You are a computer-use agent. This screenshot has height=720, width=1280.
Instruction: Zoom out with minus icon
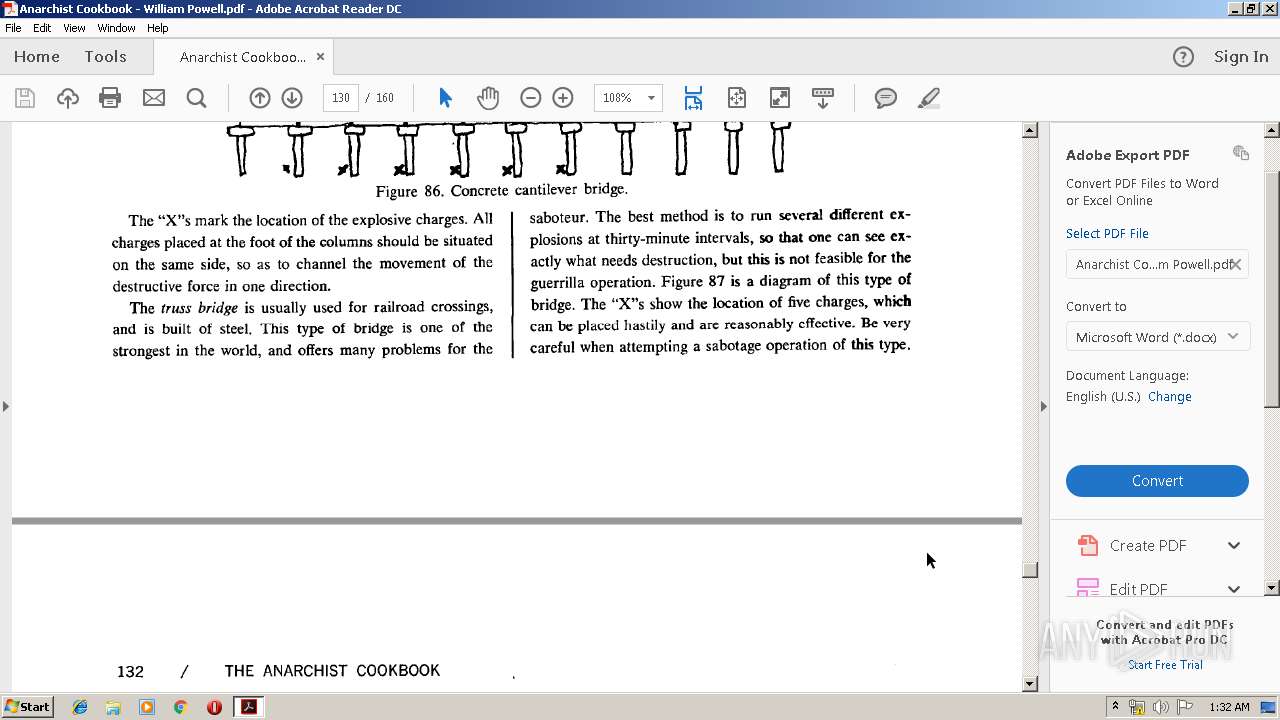point(531,98)
